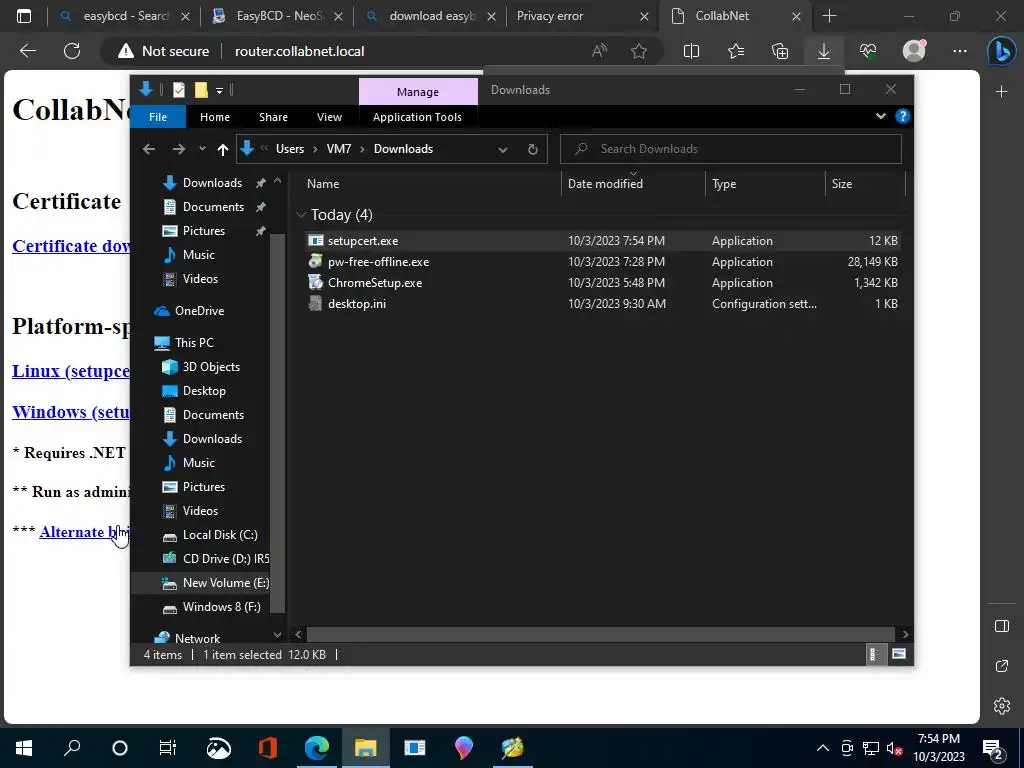This screenshot has width=1024, height=768.
Task: Switch to Privacy error browser tab
Action: (x=550, y=16)
